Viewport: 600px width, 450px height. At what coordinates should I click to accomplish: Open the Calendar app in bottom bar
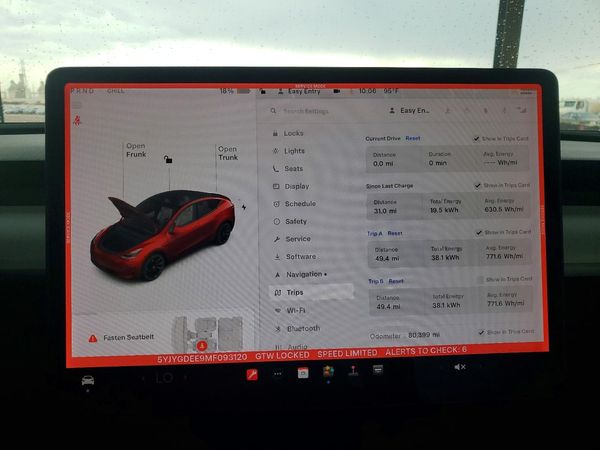point(303,372)
